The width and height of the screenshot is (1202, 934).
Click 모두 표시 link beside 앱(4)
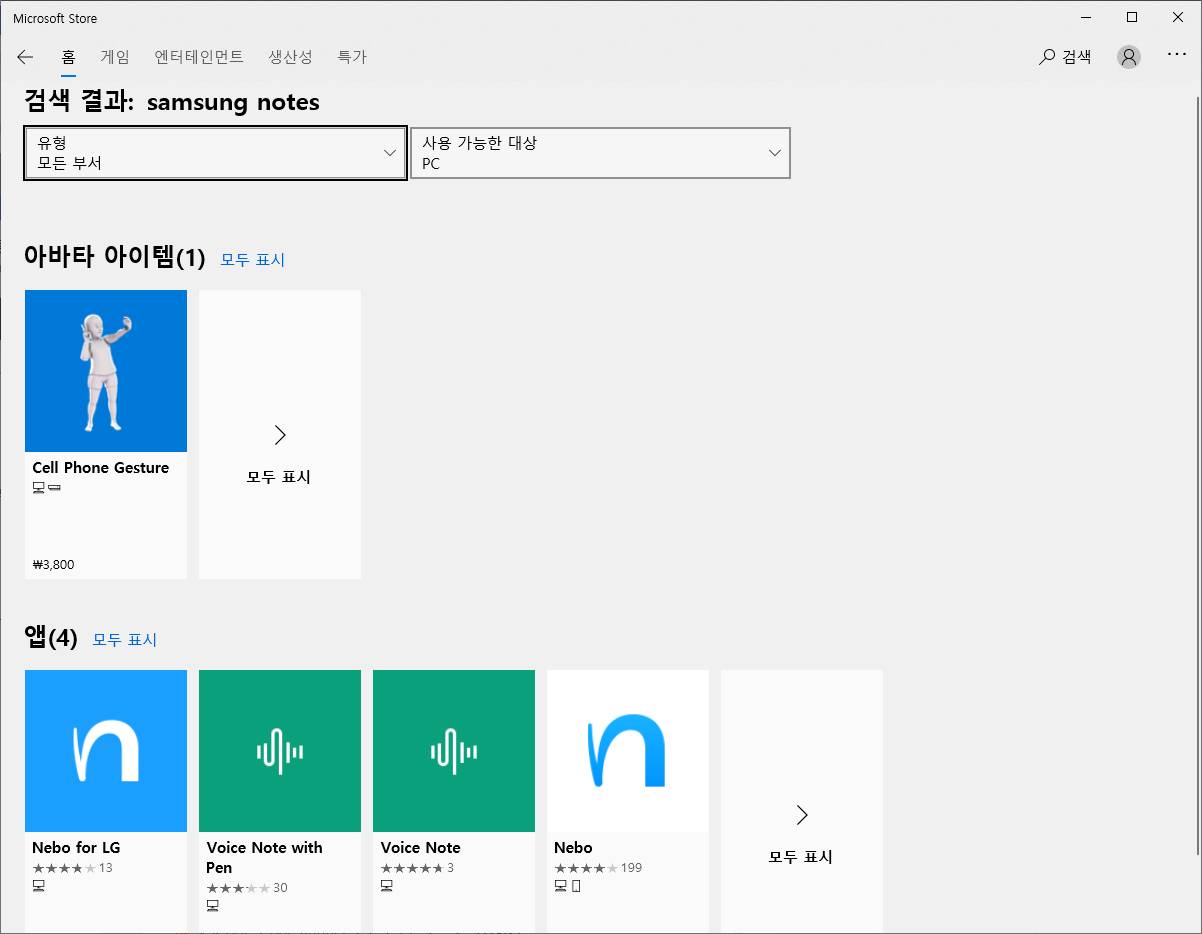tap(125, 640)
